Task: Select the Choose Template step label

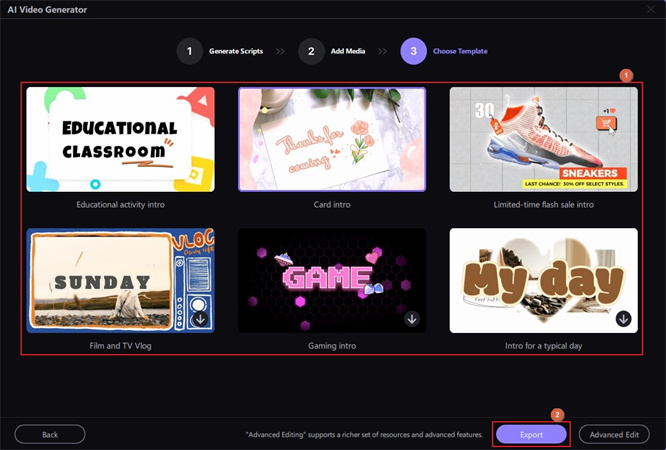Action: coord(461,51)
